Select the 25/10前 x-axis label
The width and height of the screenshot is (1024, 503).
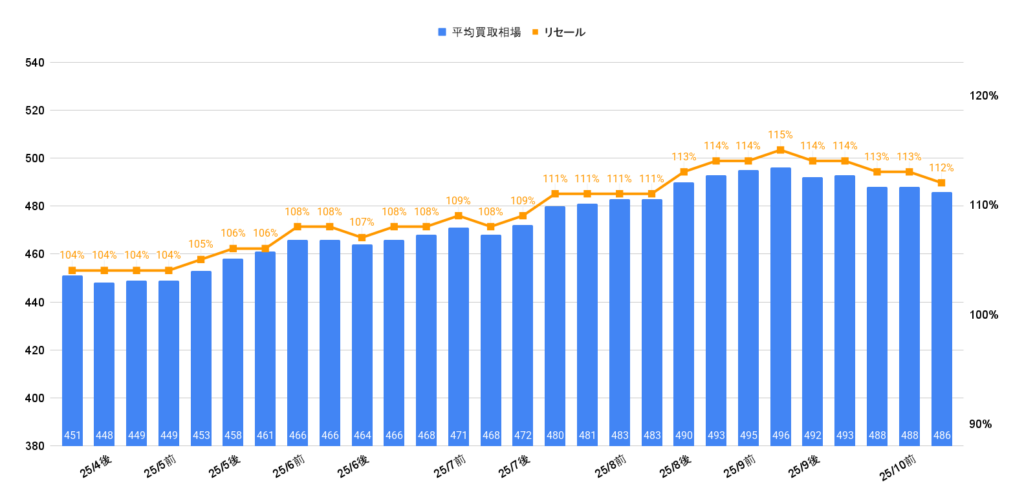[x=897, y=468]
